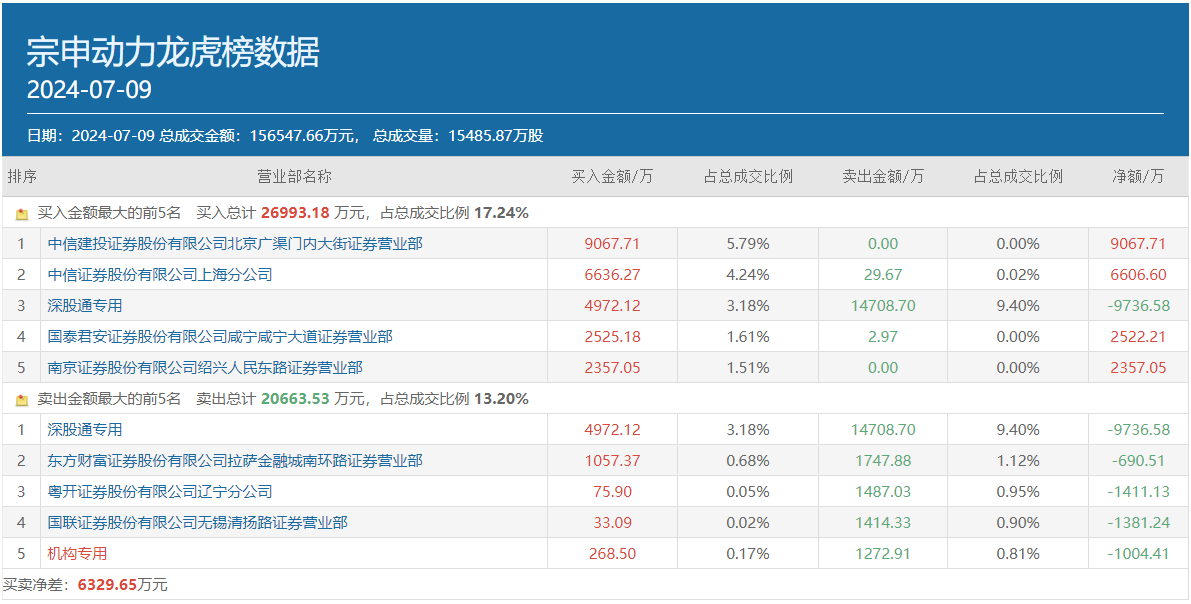Viewport: 1191px width, 604px height.
Task: Click the 卖出金额/万 column header
Action: pyautogui.click(x=883, y=177)
